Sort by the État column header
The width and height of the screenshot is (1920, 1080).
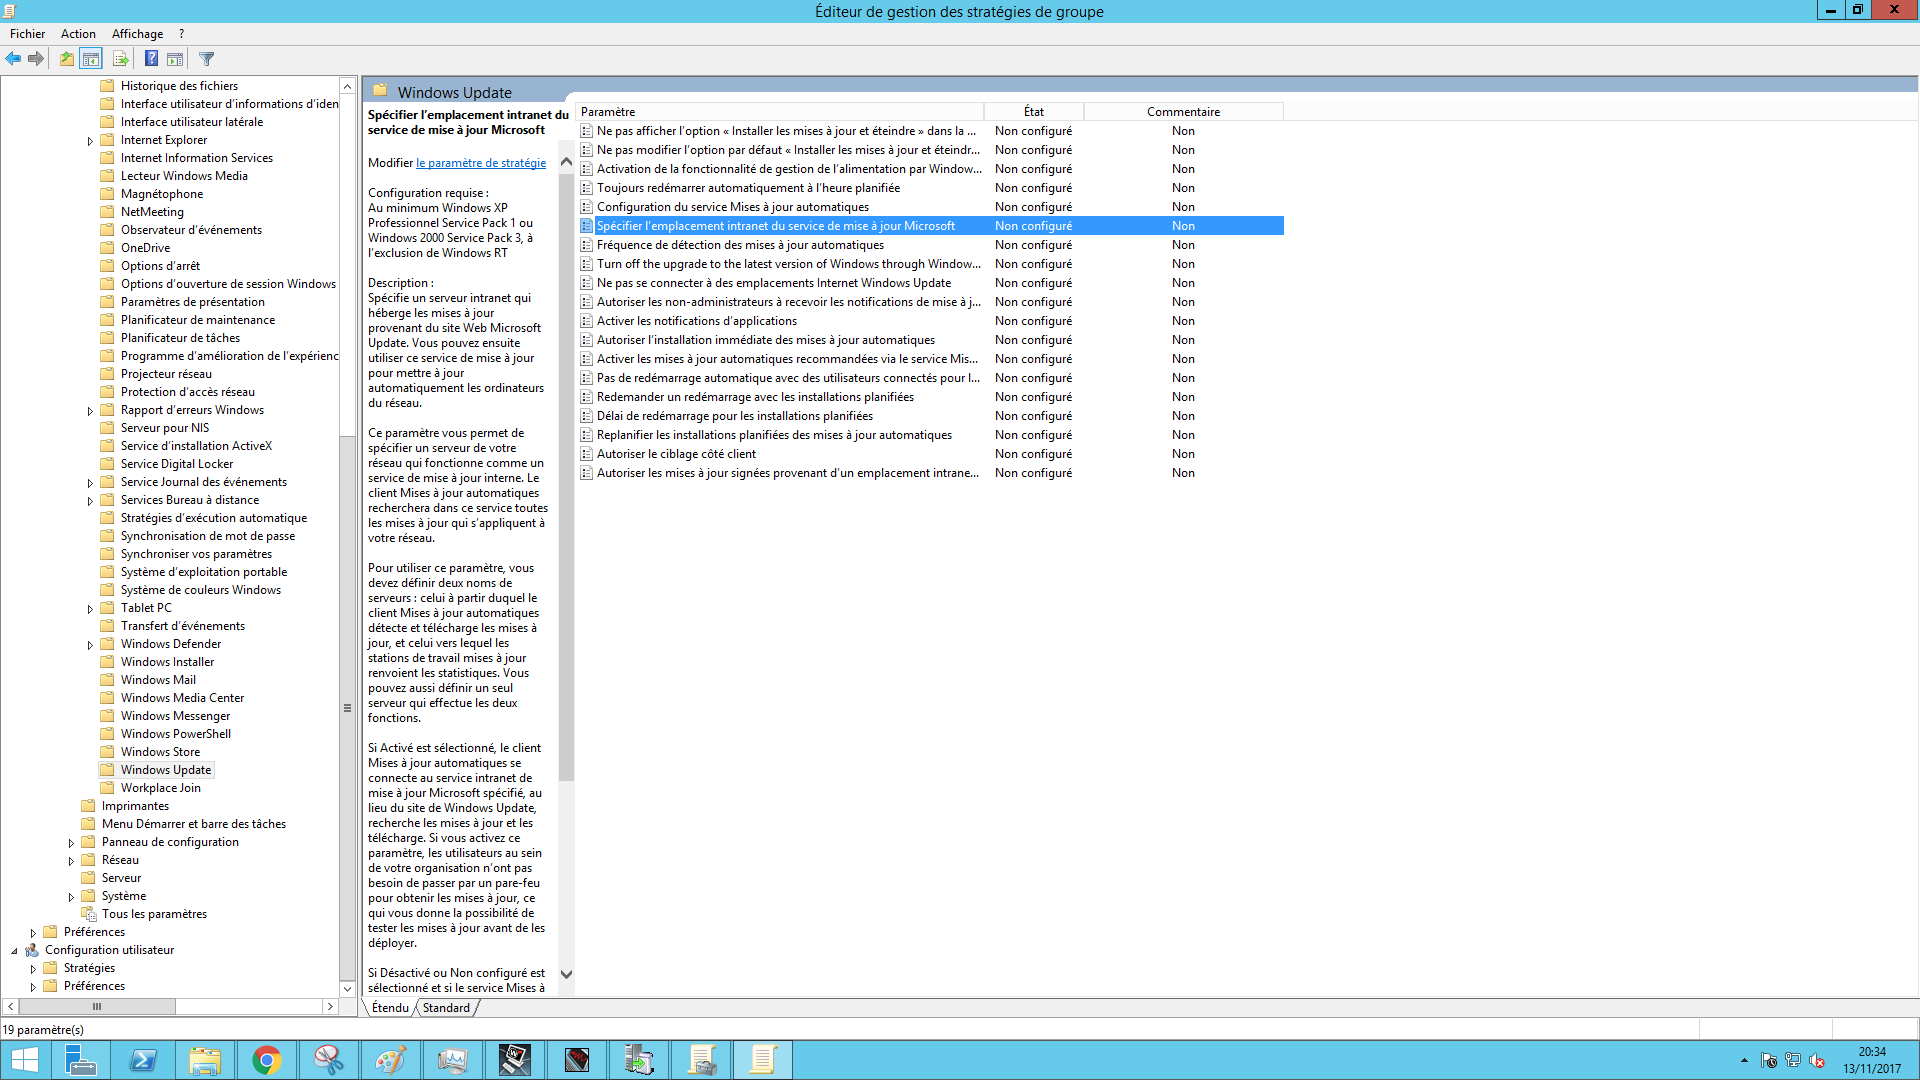tap(1034, 112)
